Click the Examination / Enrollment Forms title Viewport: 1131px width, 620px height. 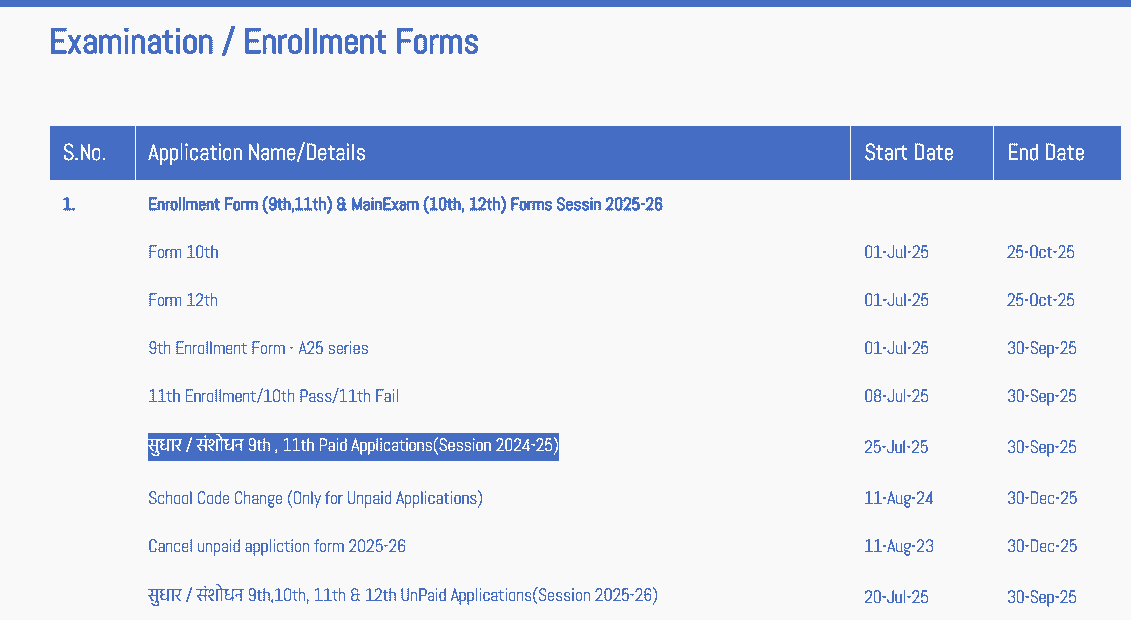coord(264,42)
